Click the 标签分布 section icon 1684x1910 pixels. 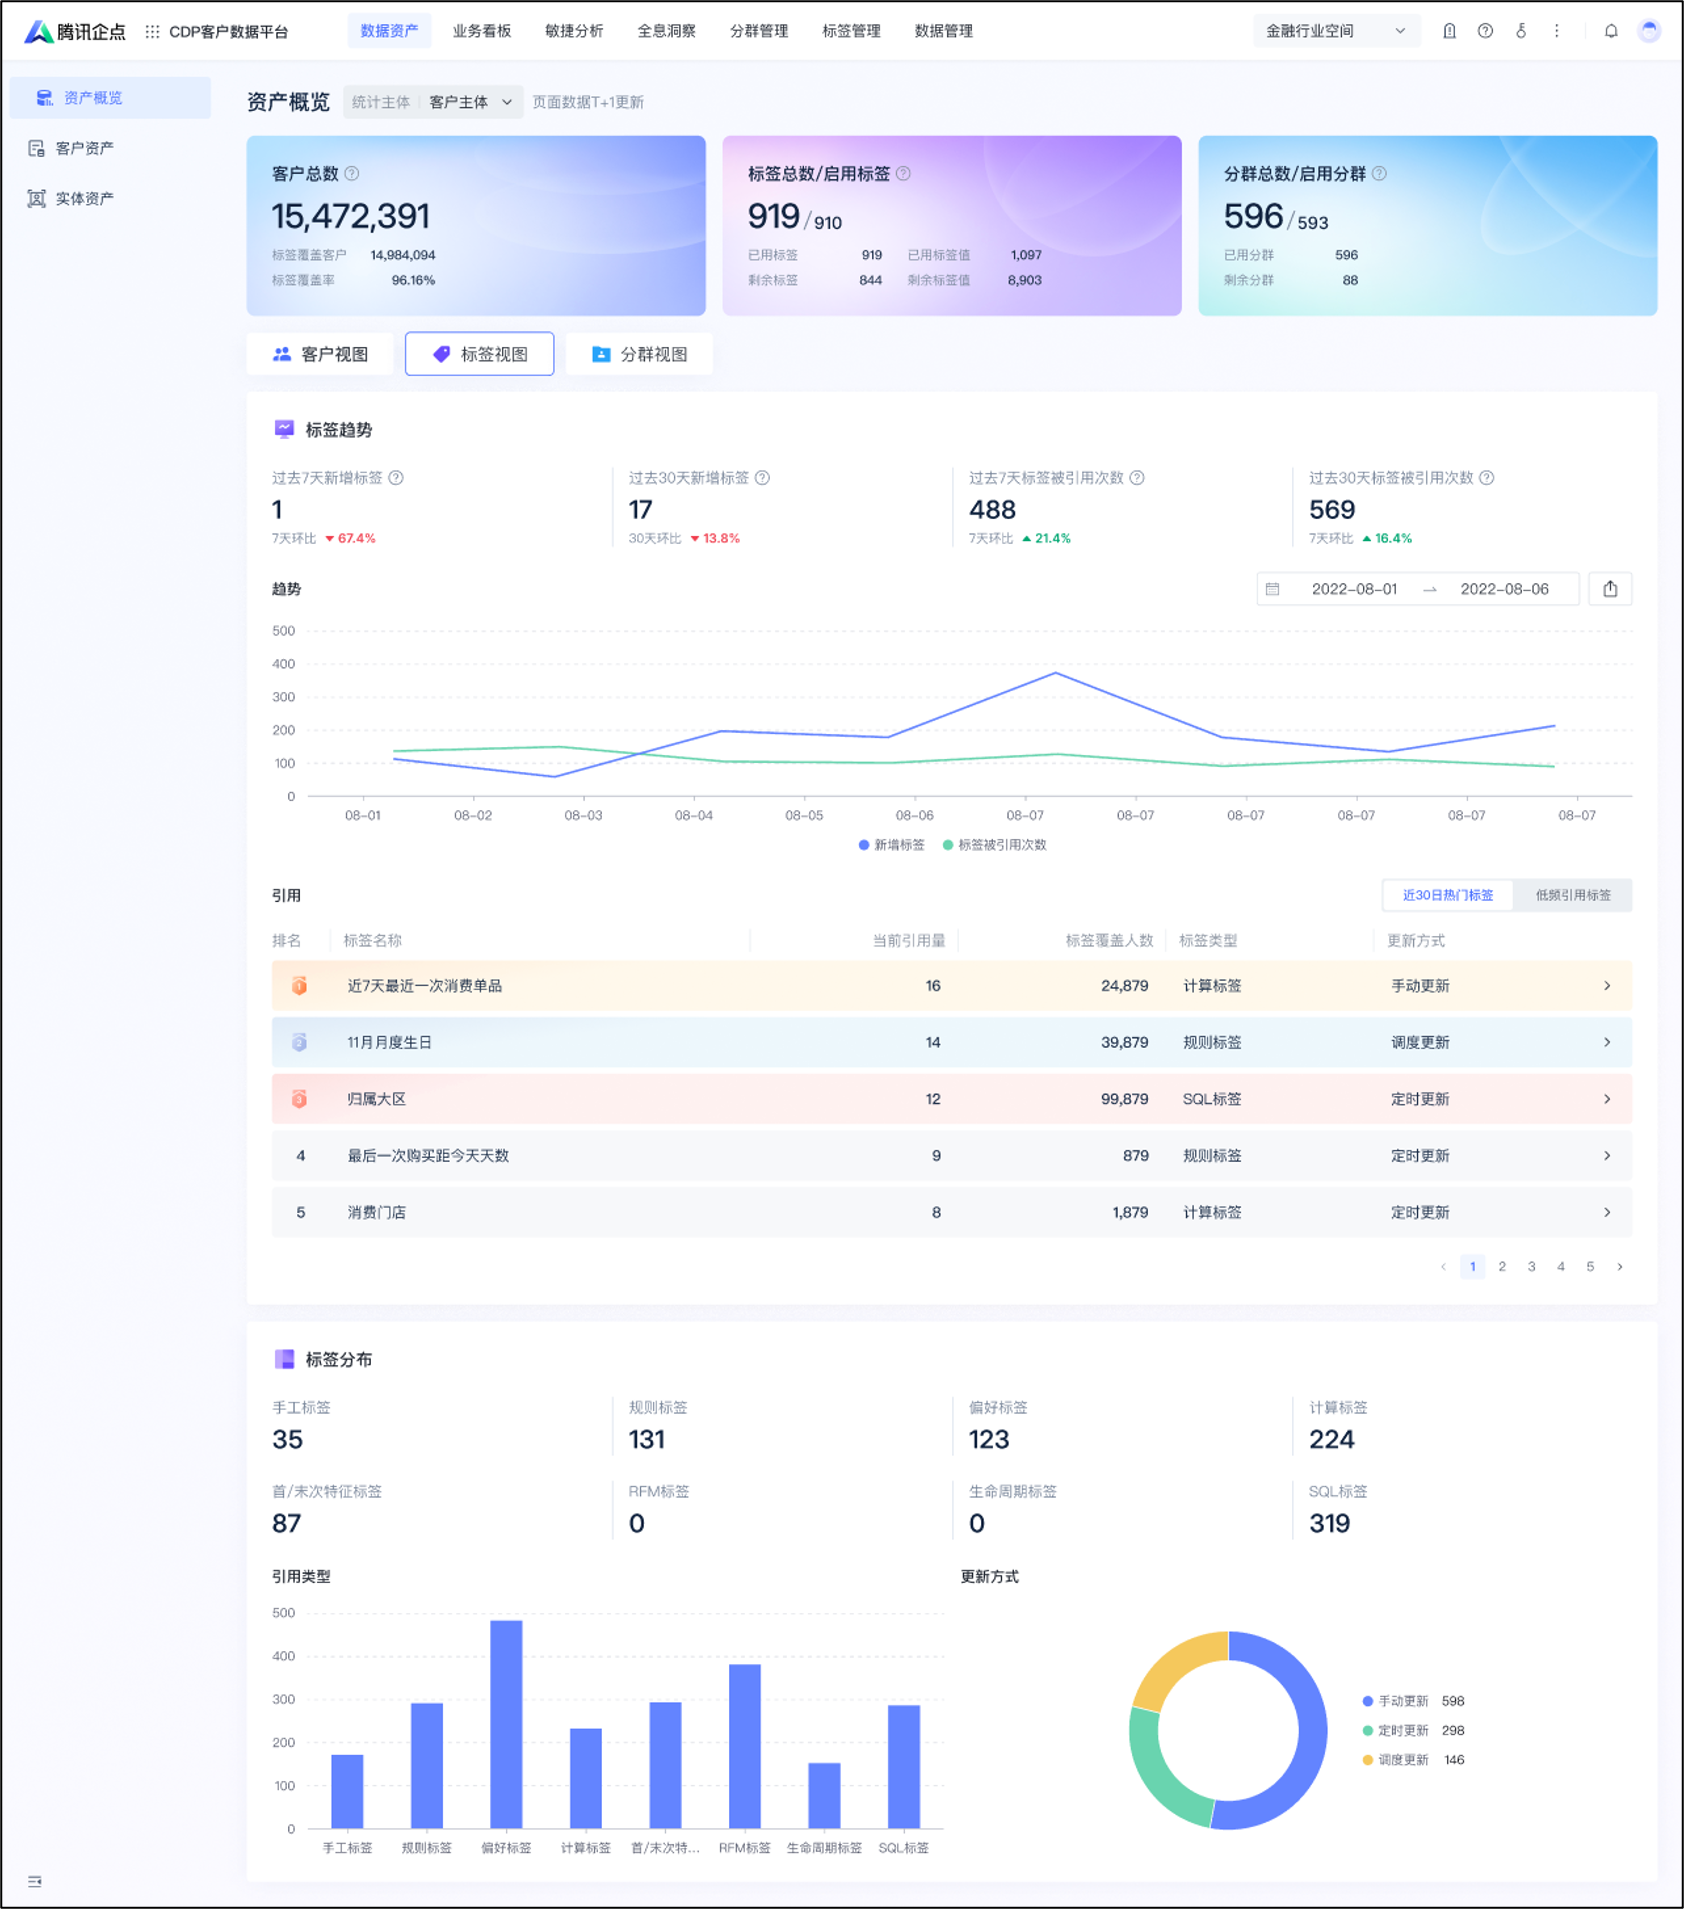click(x=284, y=1359)
